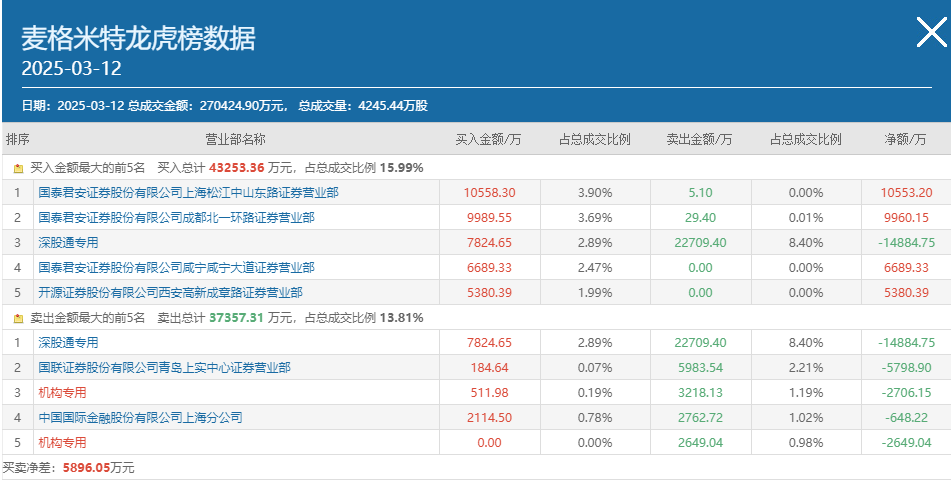951x480 pixels.
Task: Open 国泰君安证券成都北一环路证券营业部 link
Action: [x=176, y=217]
